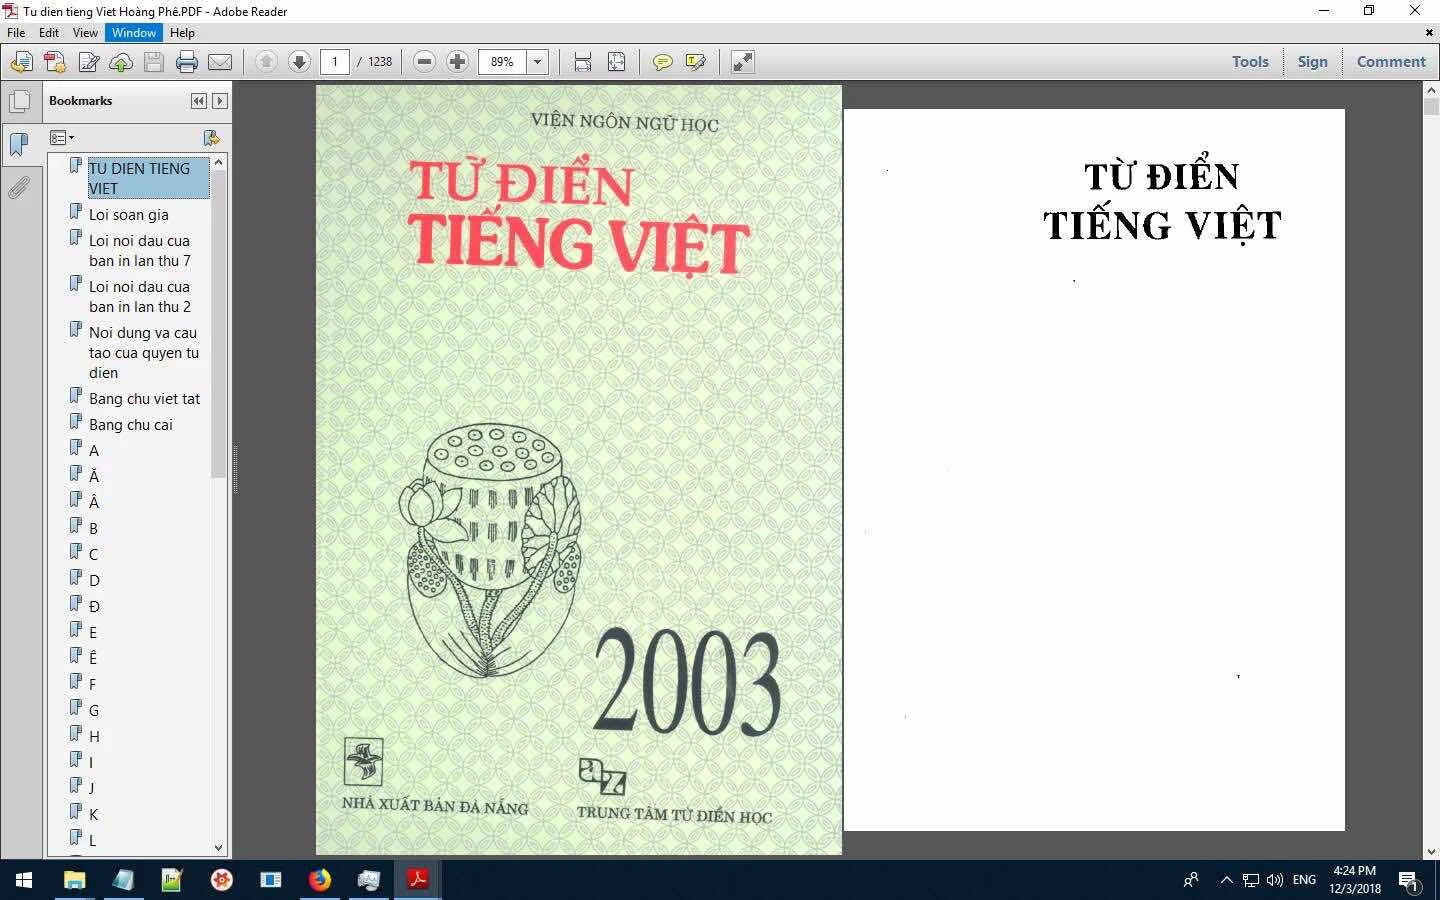Click the Open file toolbar icon
The height and width of the screenshot is (900, 1440).
click(x=21, y=62)
